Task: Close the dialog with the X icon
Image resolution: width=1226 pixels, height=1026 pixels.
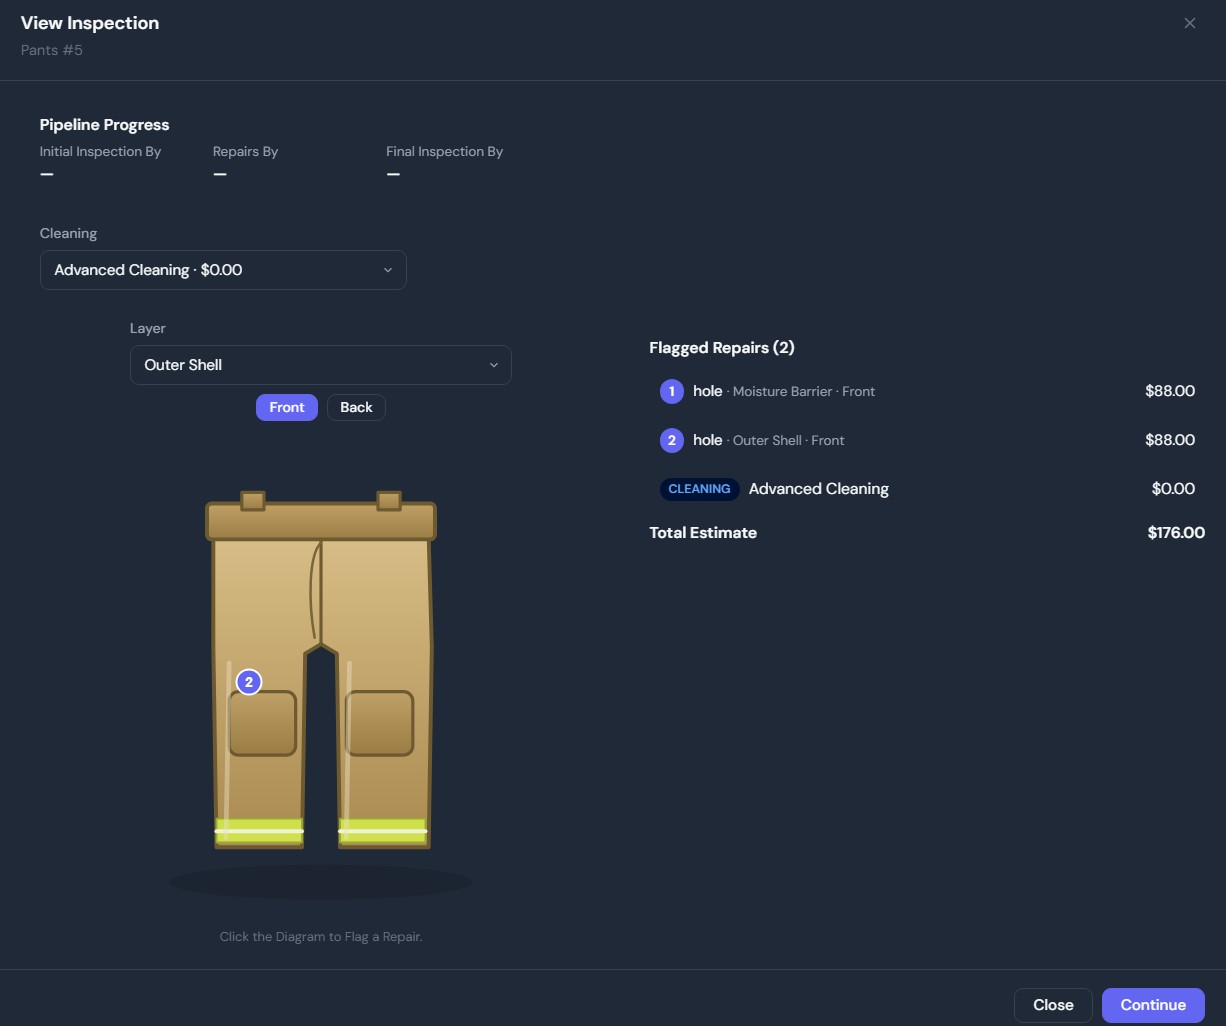Action: (1190, 23)
